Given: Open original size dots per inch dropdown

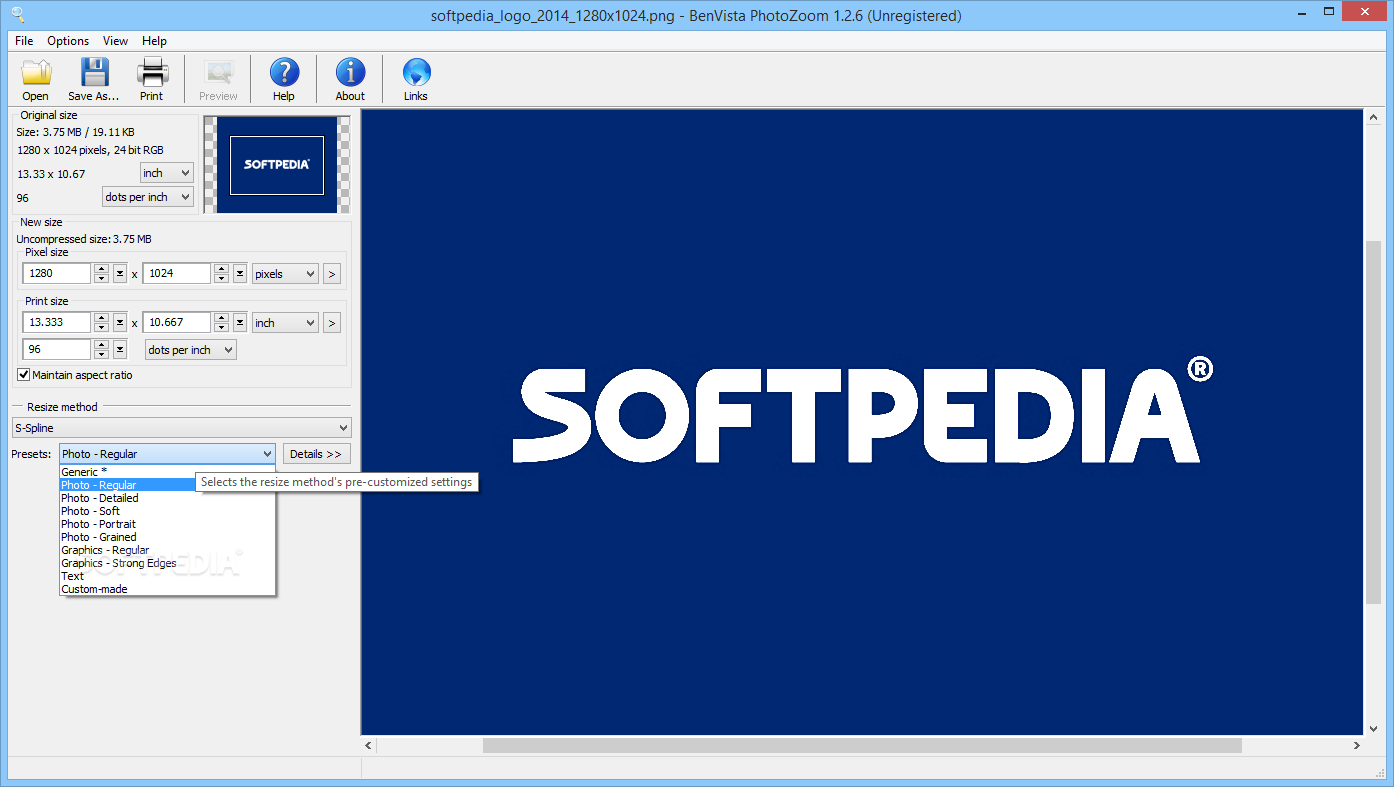Looking at the screenshot, I should point(148,197).
